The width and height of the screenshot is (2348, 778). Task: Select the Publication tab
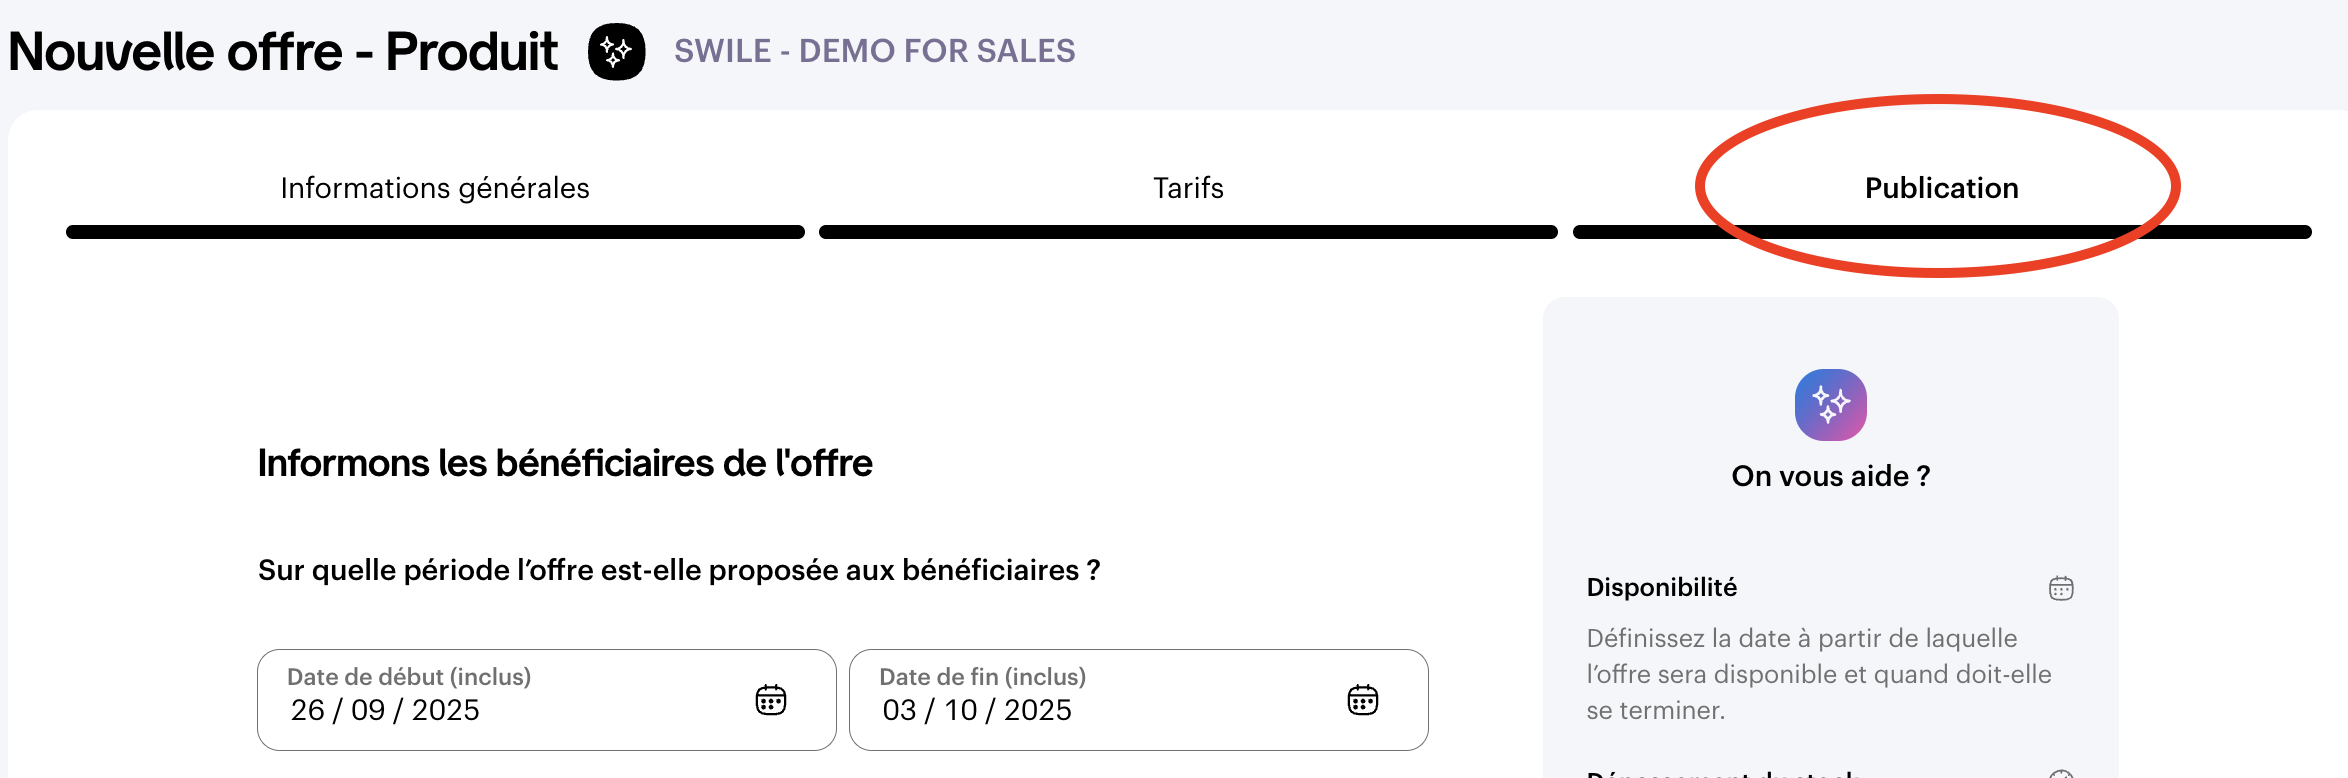(1941, 188)
